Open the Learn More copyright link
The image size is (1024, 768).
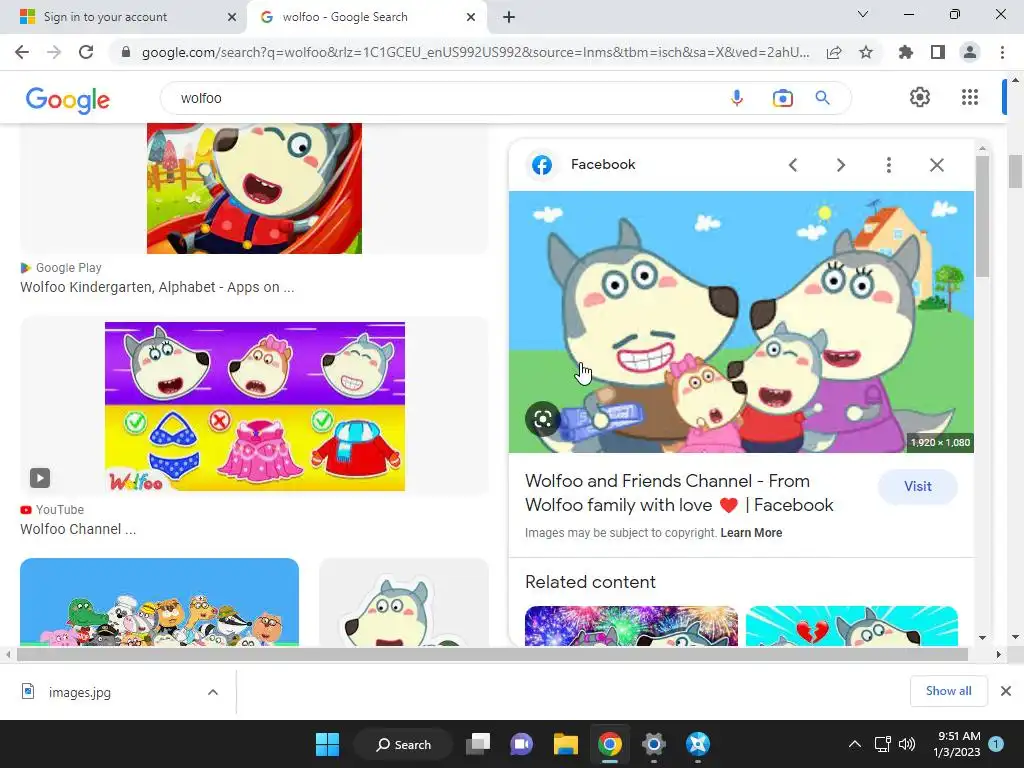pyautogui.click(x=751, y=533)
